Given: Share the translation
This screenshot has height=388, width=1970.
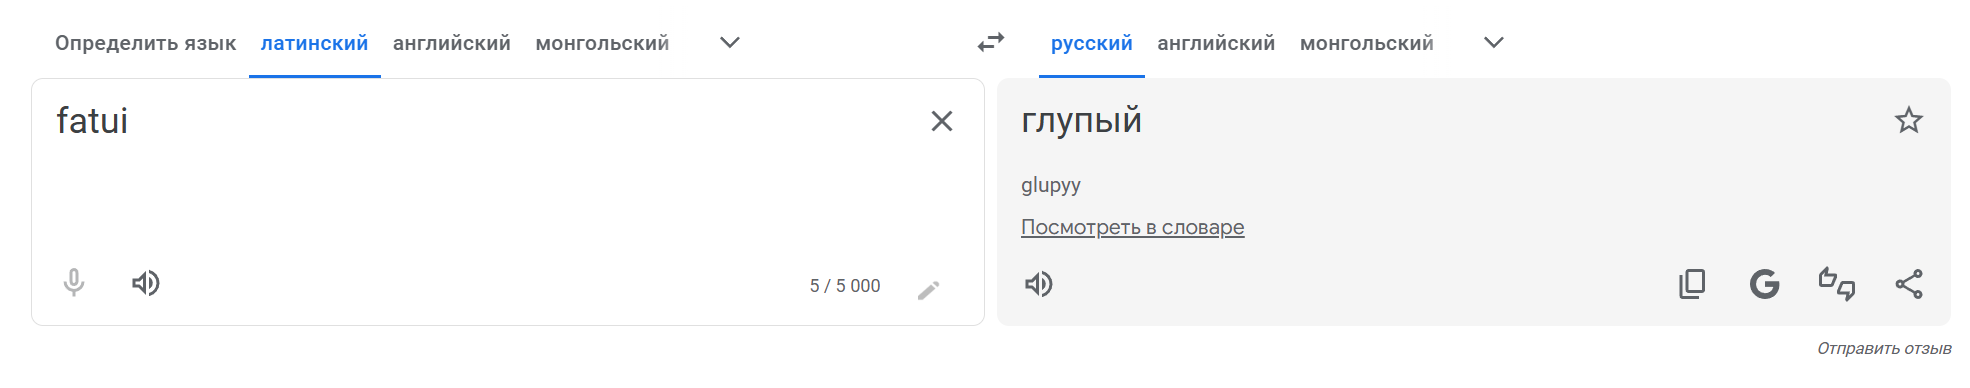Looking at the screenshot, I should point(1909,284).
